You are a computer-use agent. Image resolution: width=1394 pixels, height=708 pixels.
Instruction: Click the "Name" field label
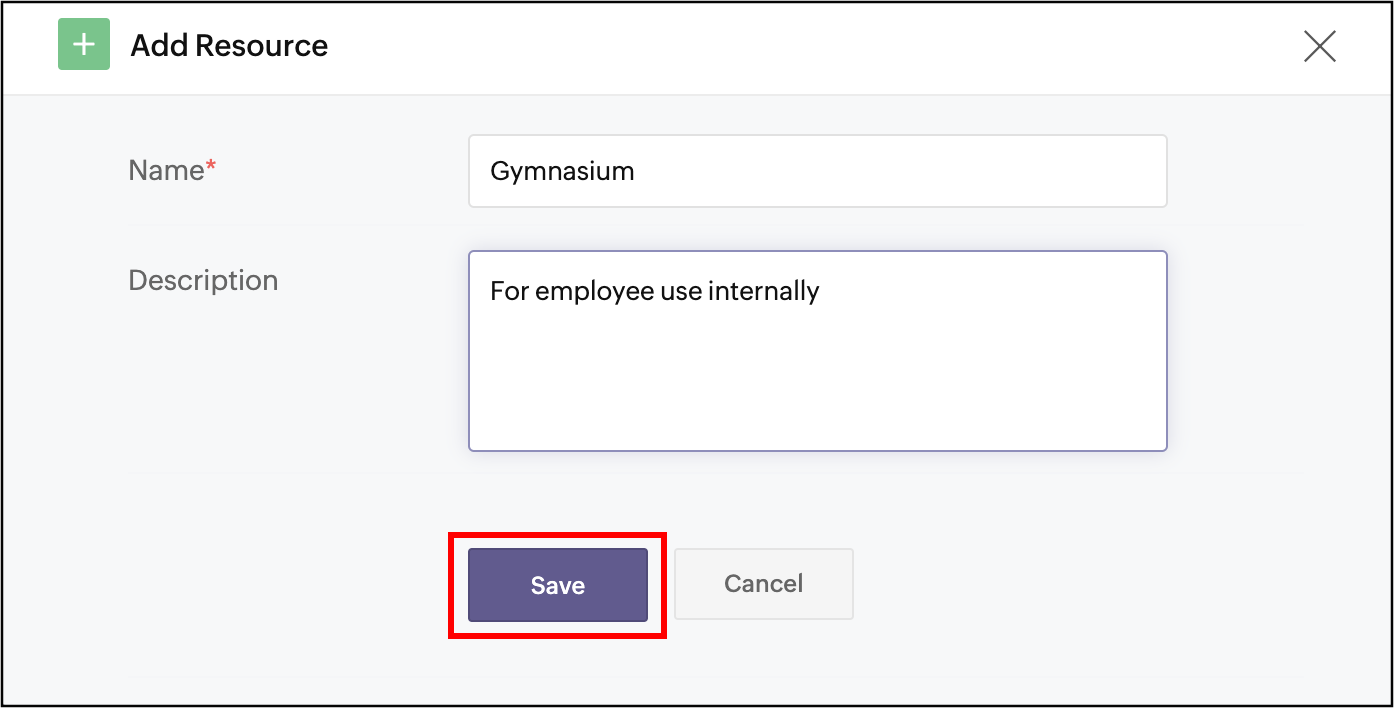pos(166,170)
